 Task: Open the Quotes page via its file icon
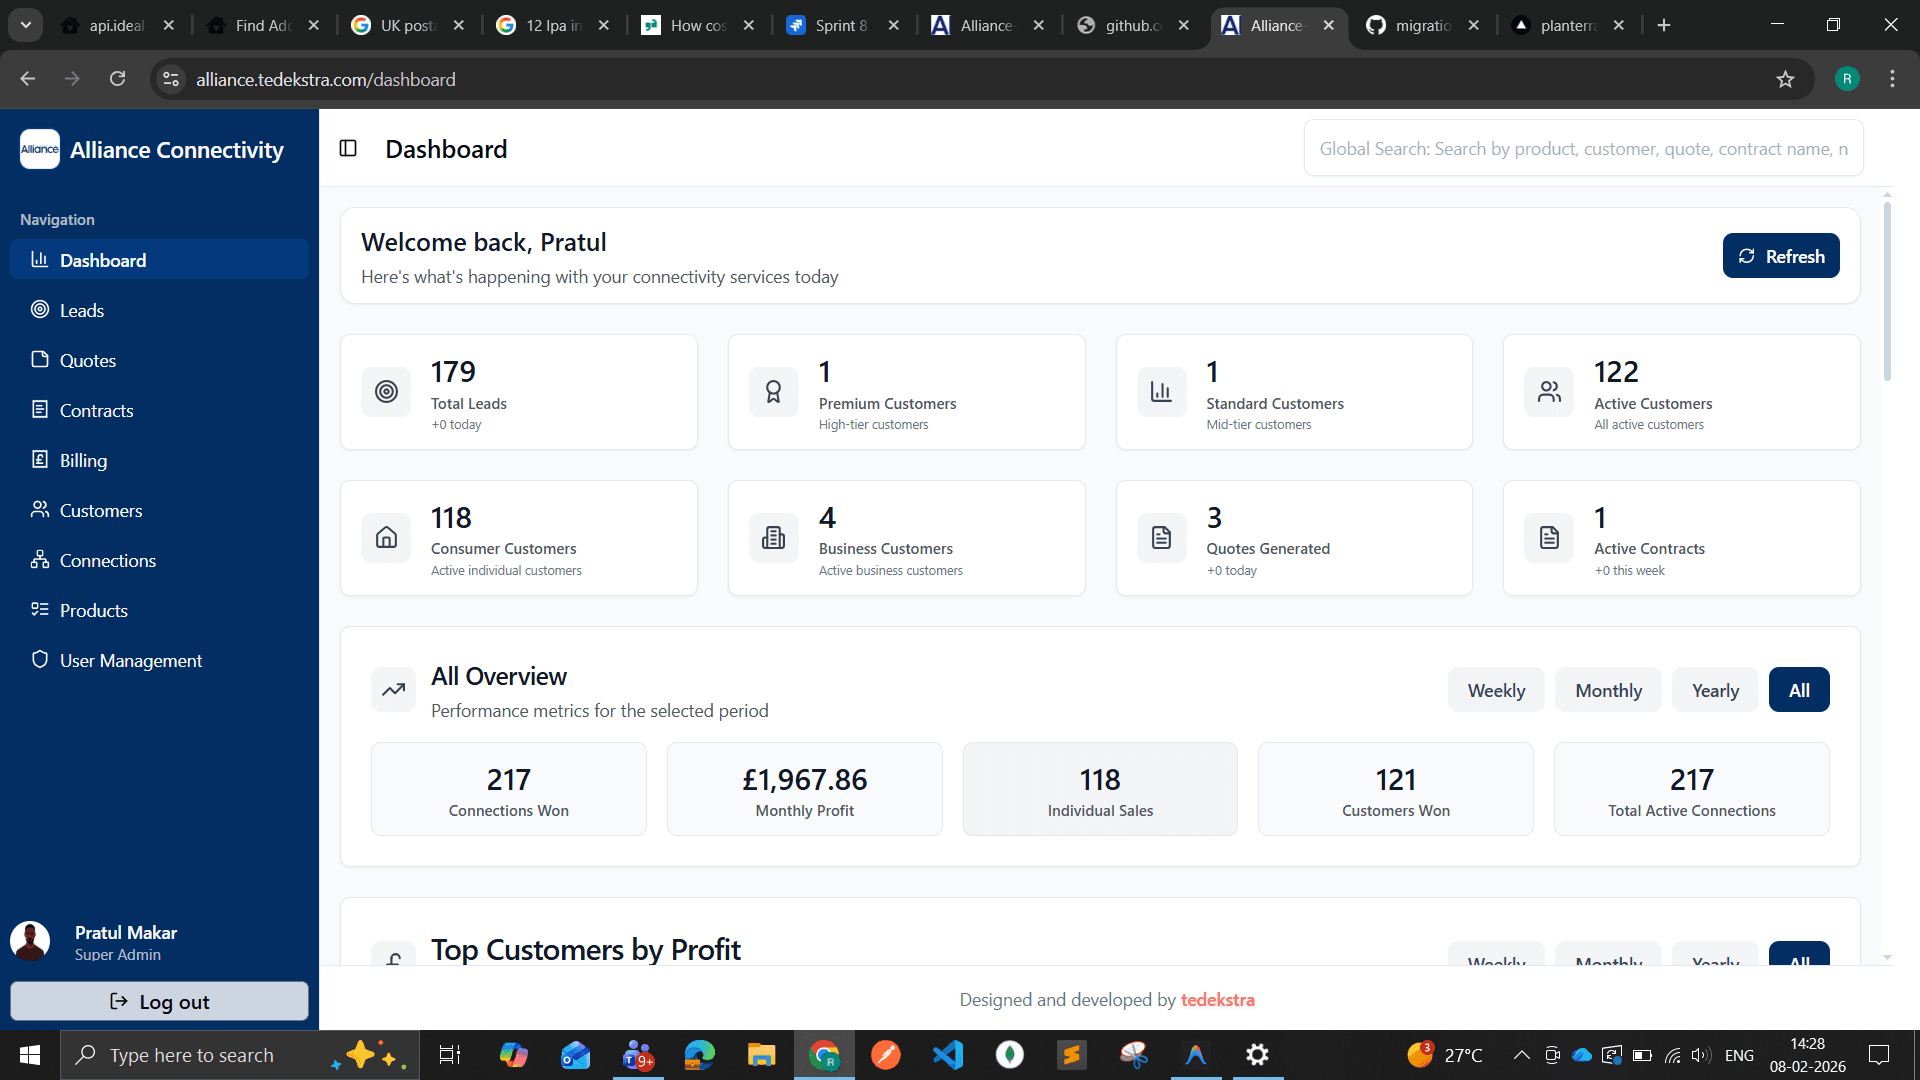40,360
